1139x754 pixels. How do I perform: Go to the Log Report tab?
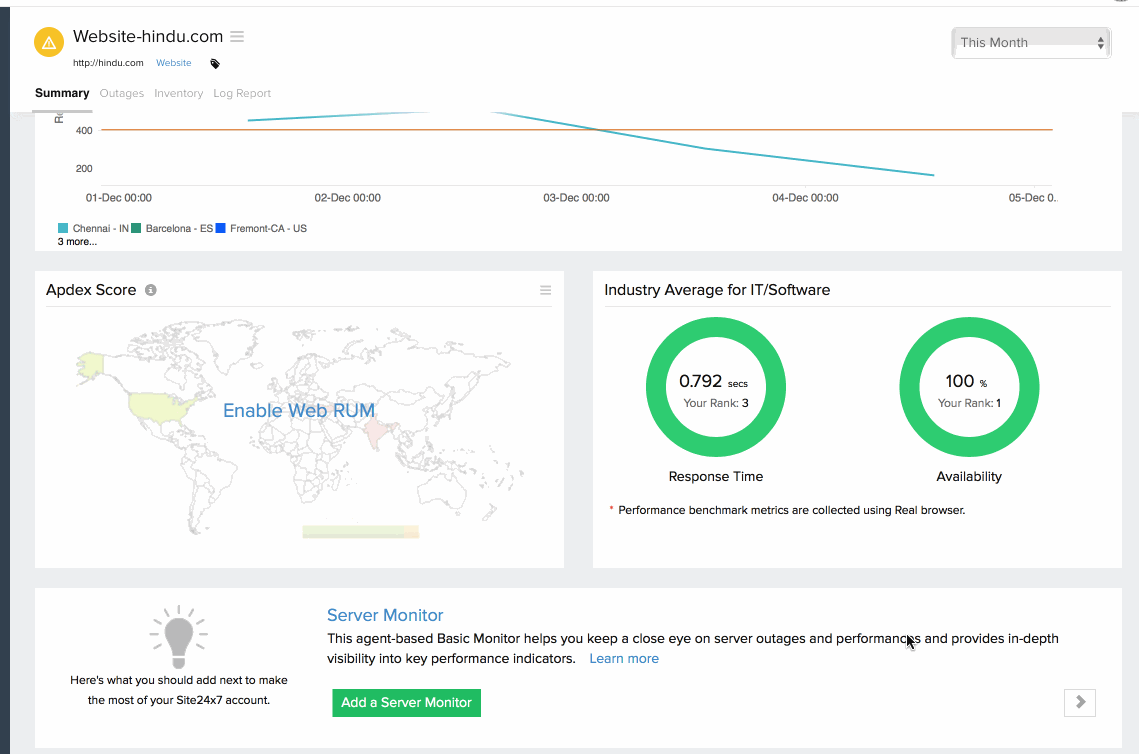click(x=242, y=93)
